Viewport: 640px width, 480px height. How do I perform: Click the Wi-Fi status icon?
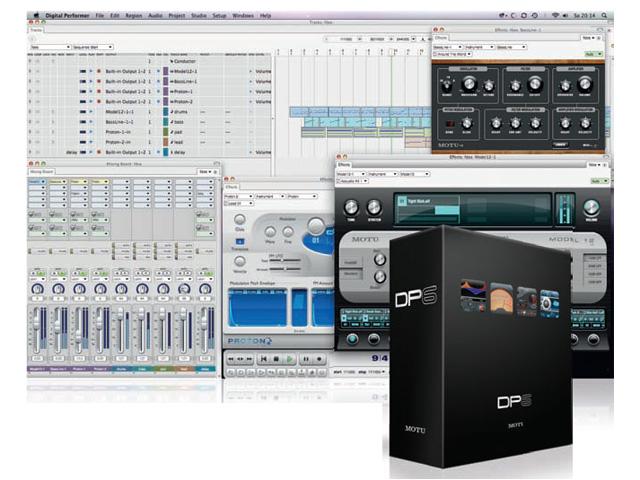coord(555,16)
